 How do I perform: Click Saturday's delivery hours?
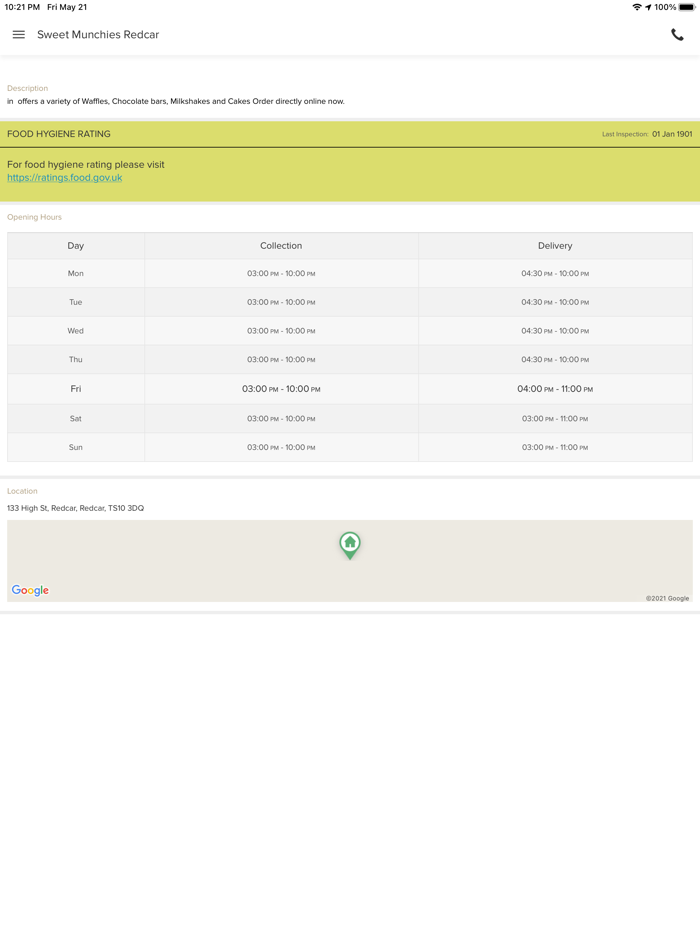point(555,419)
